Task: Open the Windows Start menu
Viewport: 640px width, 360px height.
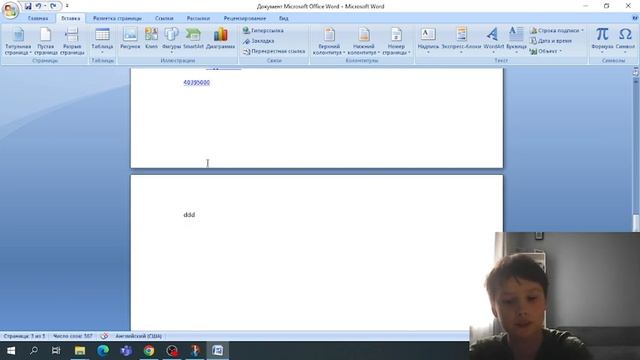Action: point(11,351)
